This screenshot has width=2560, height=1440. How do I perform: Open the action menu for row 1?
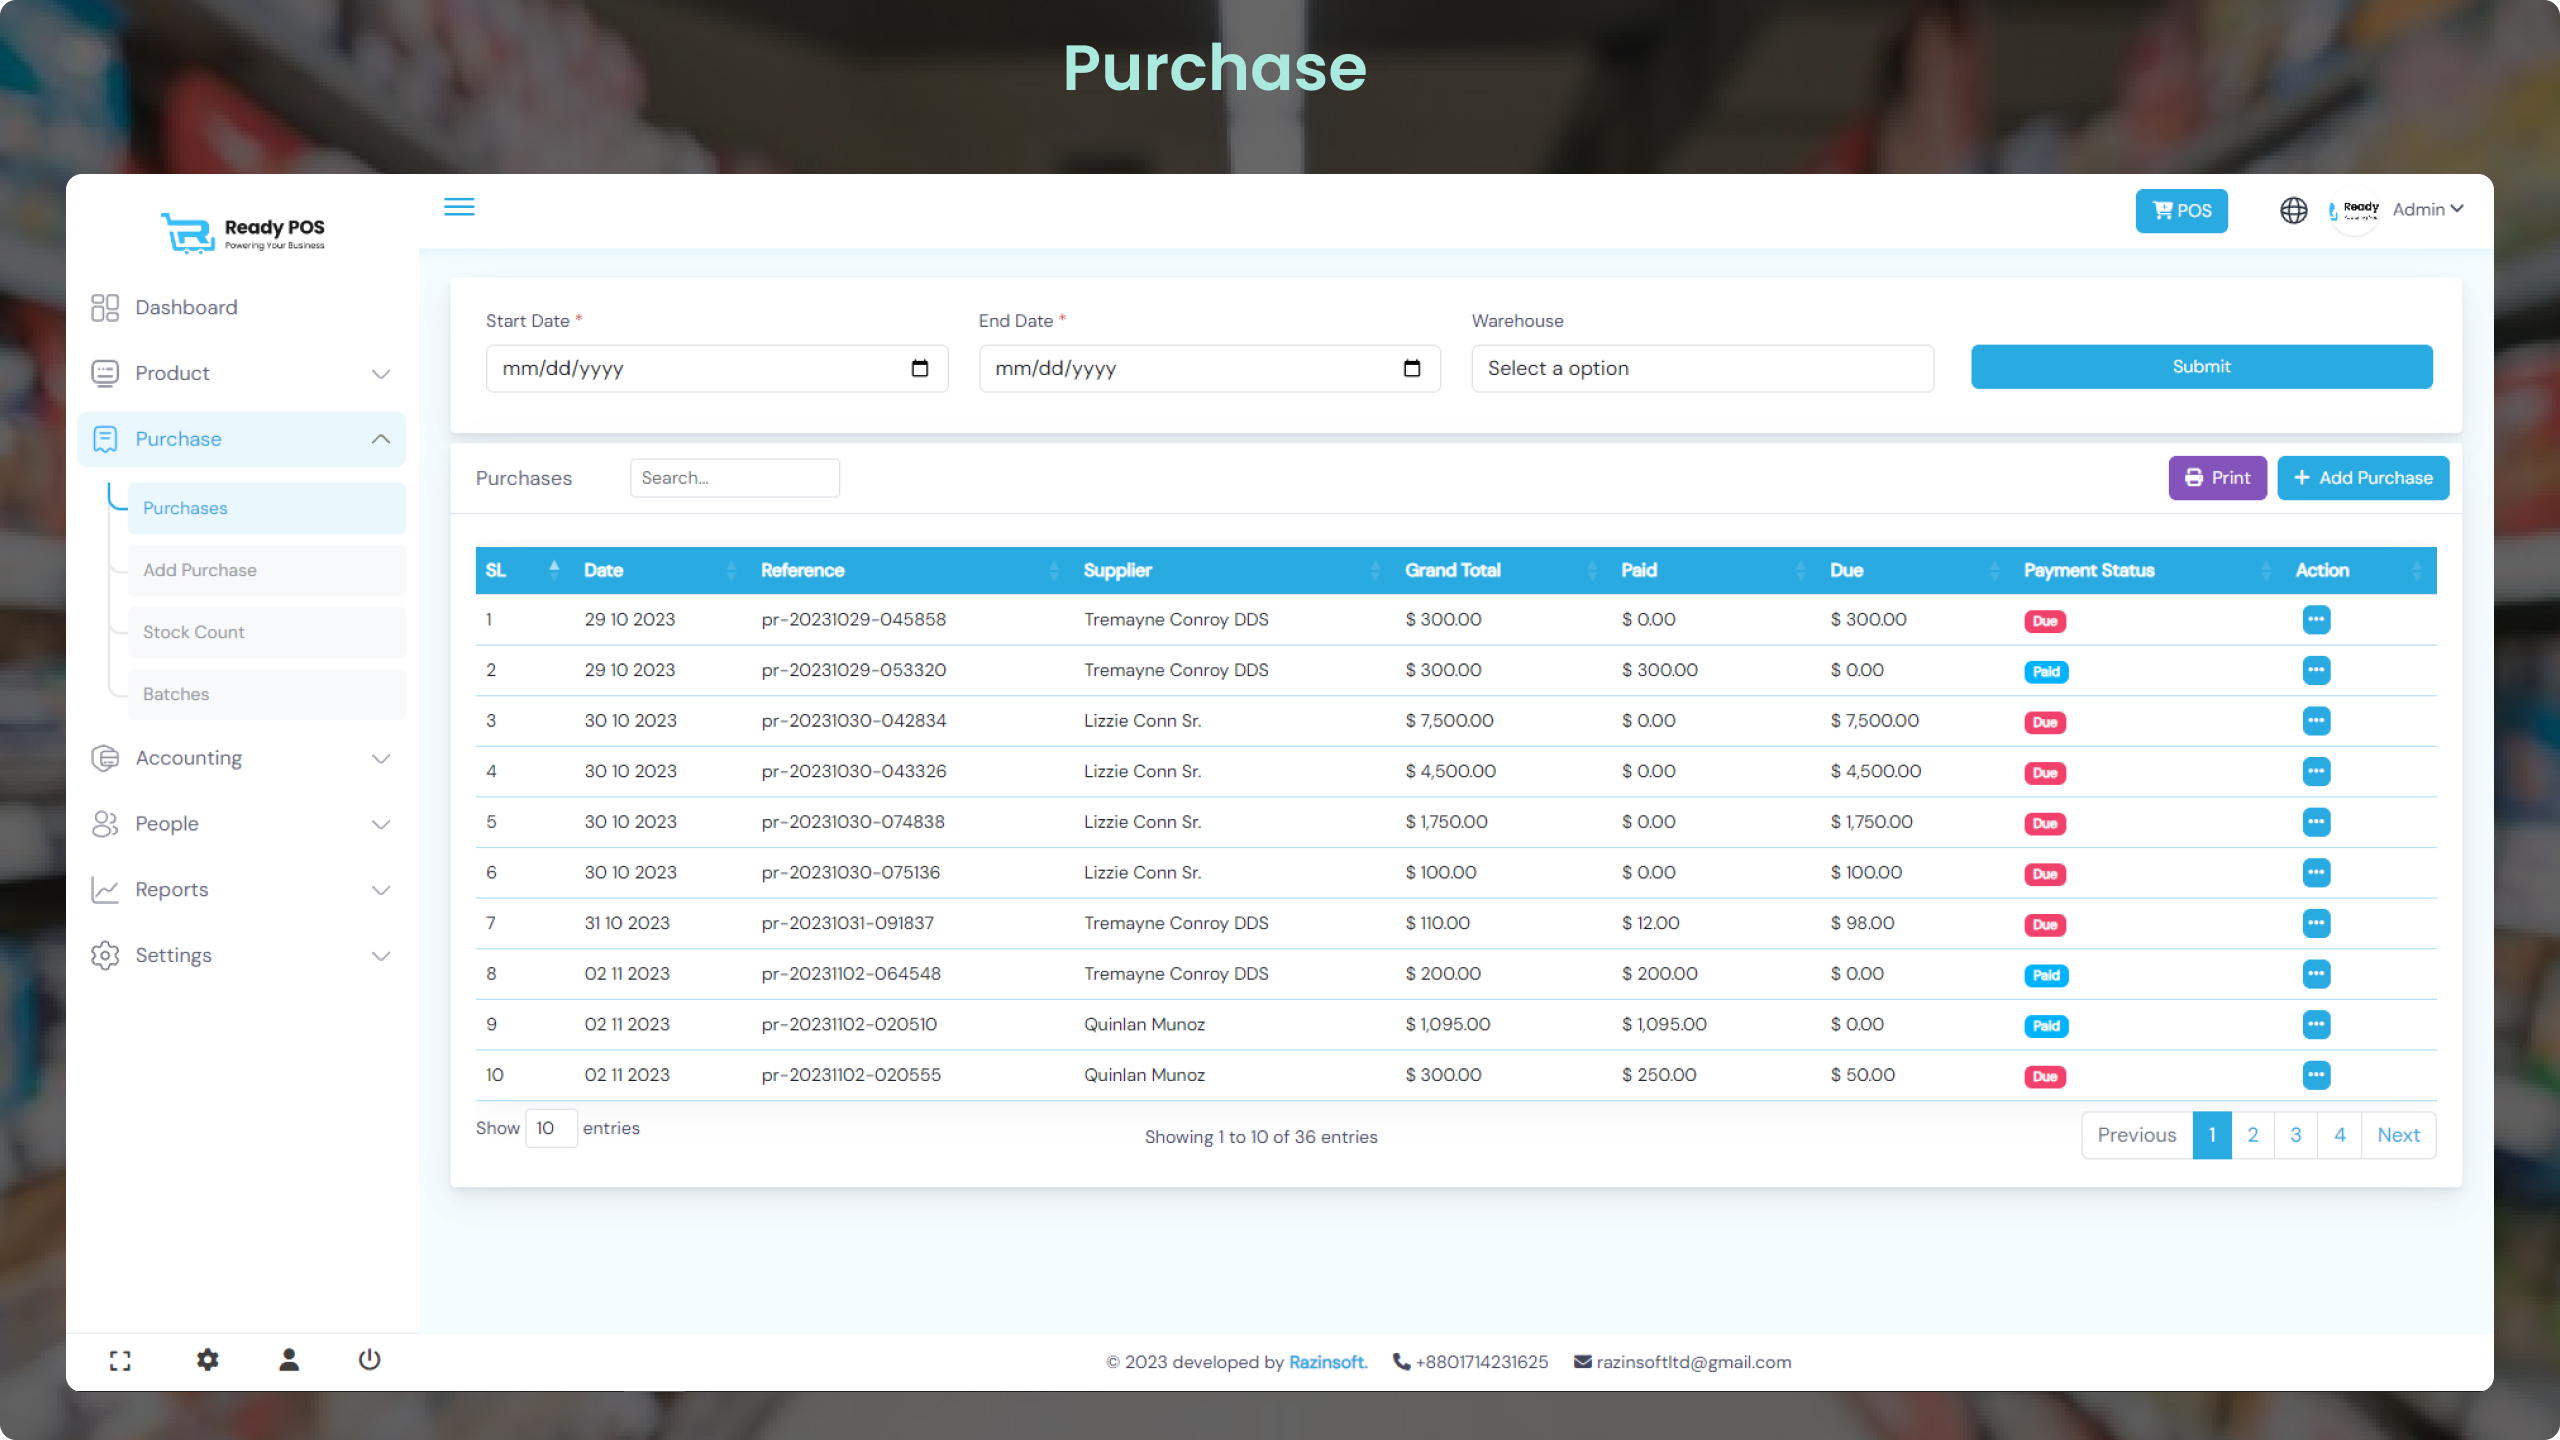(x=2317, y=619)
